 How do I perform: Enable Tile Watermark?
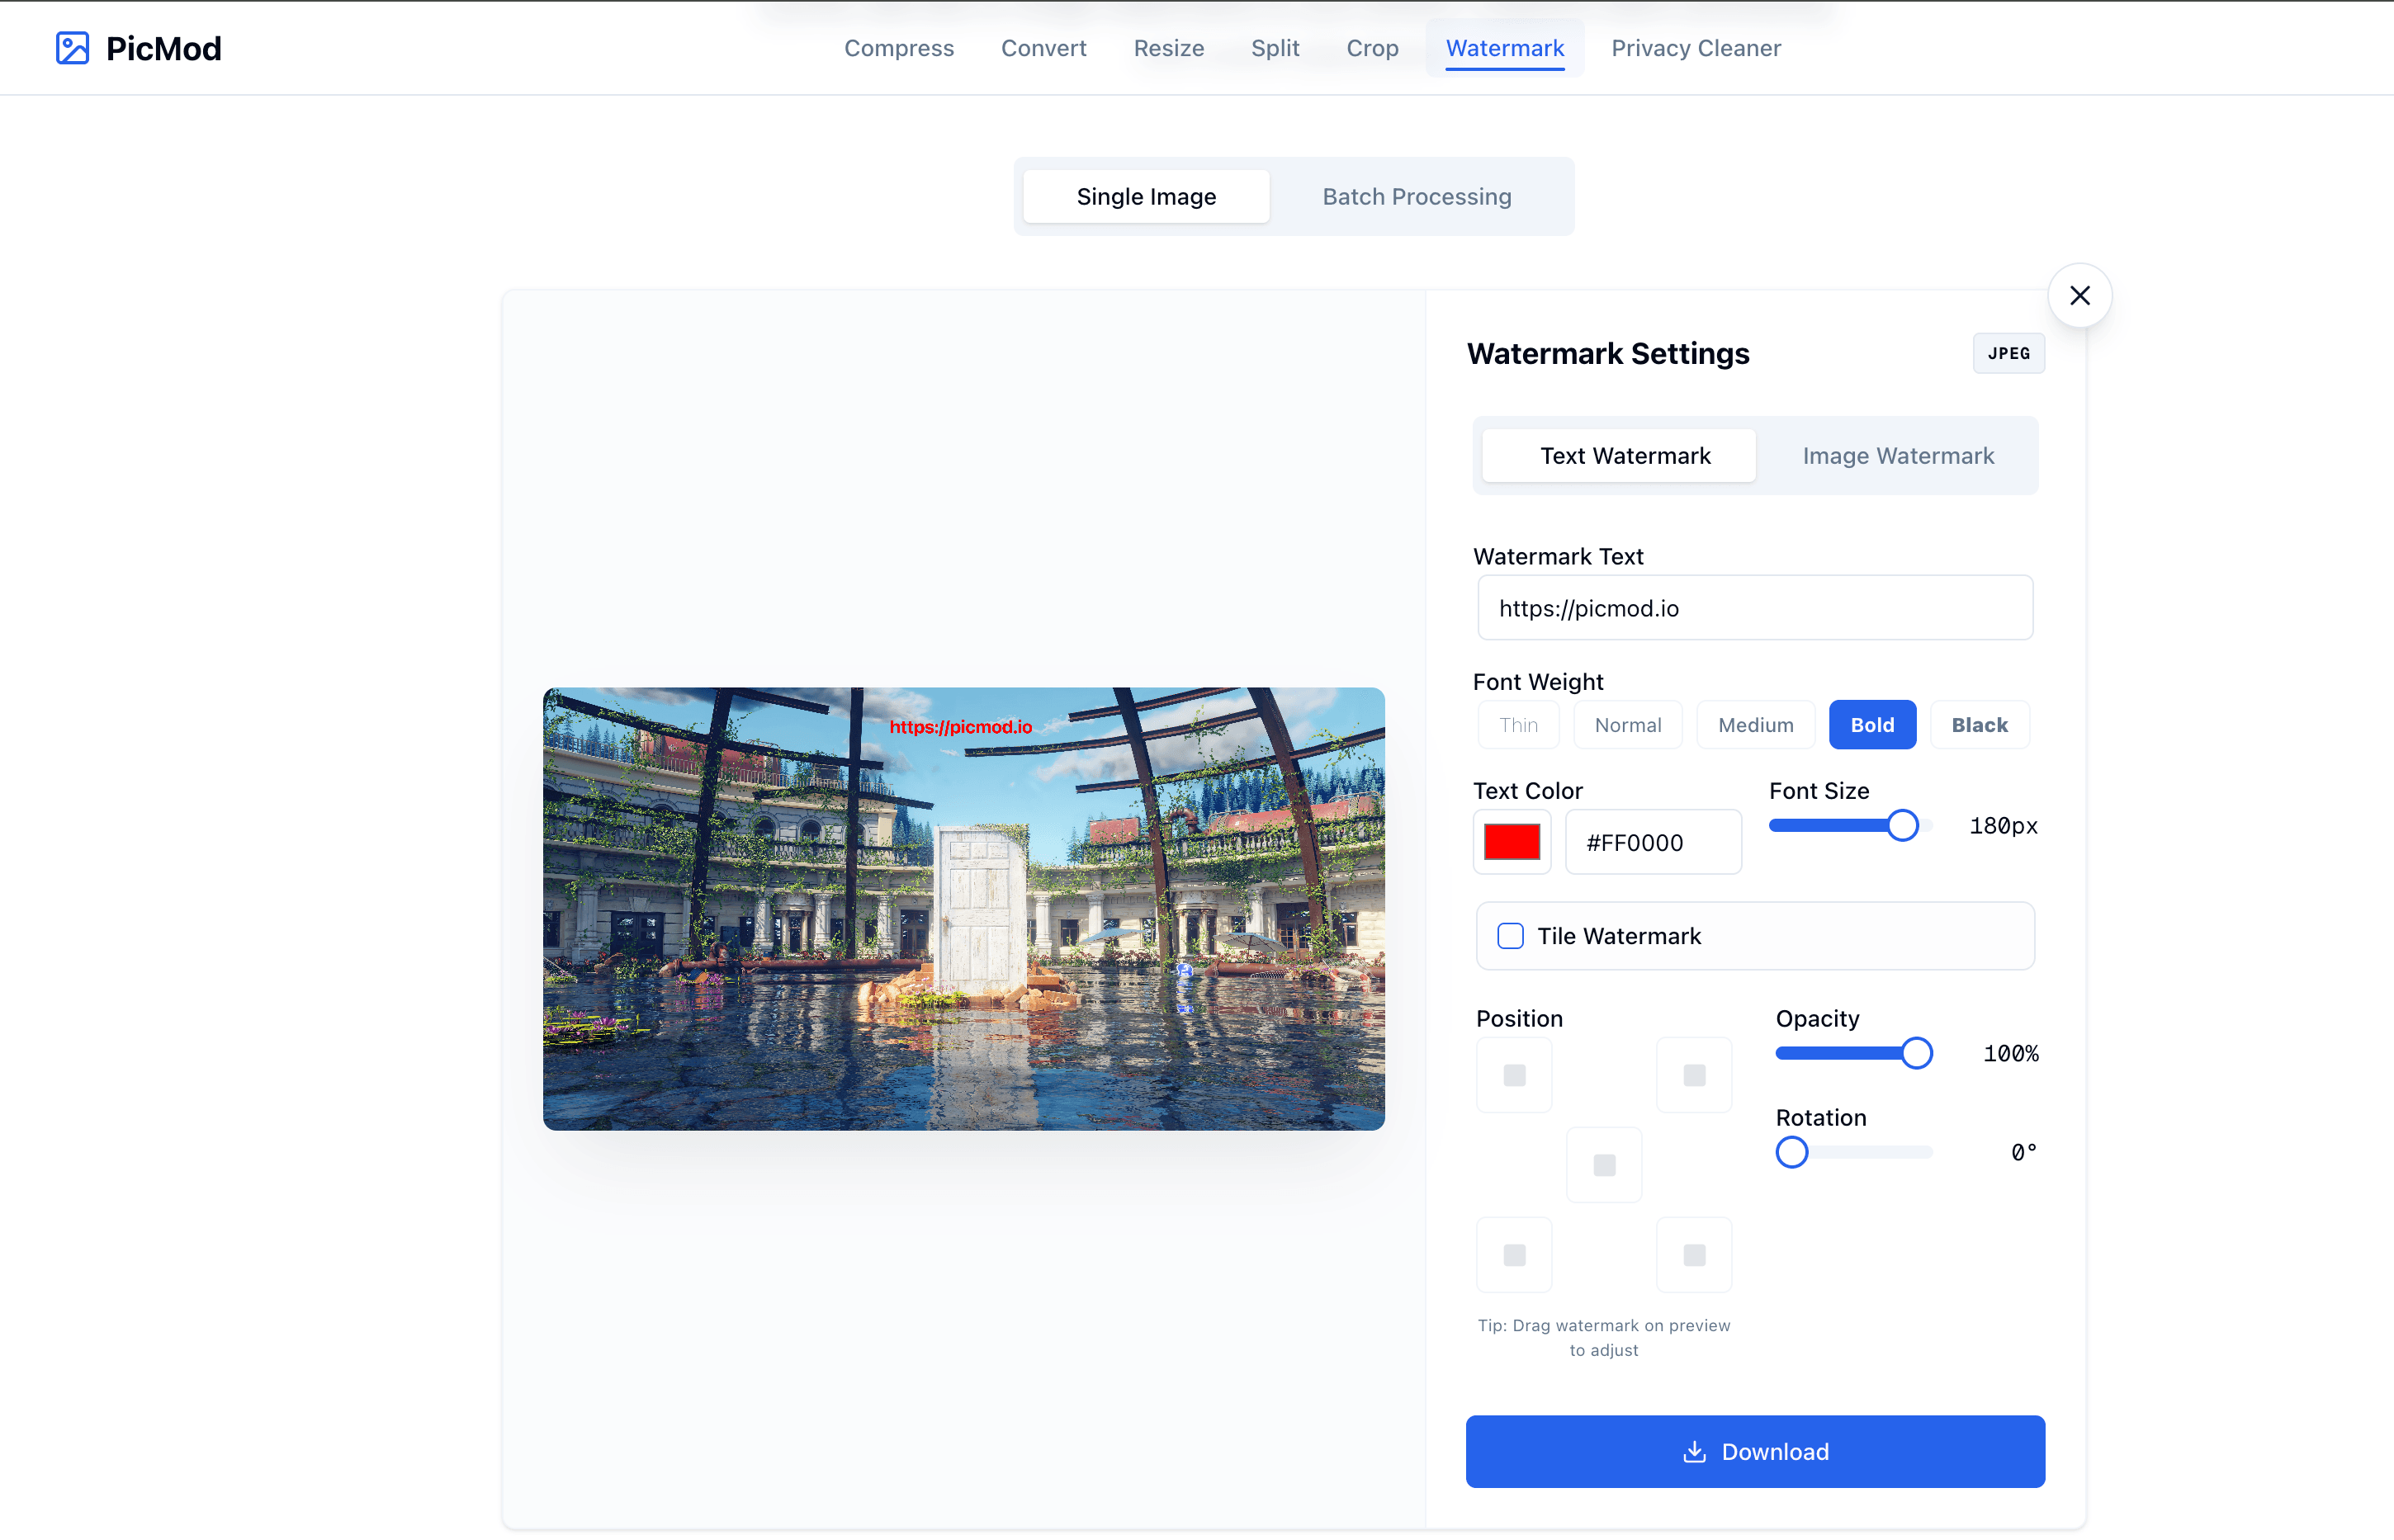tap(1510, 936)
